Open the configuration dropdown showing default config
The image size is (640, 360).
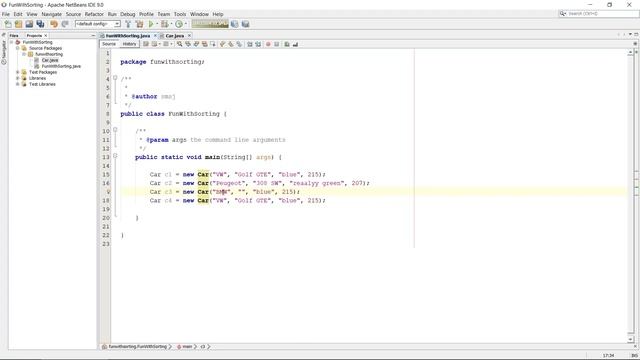coord(98,24)
